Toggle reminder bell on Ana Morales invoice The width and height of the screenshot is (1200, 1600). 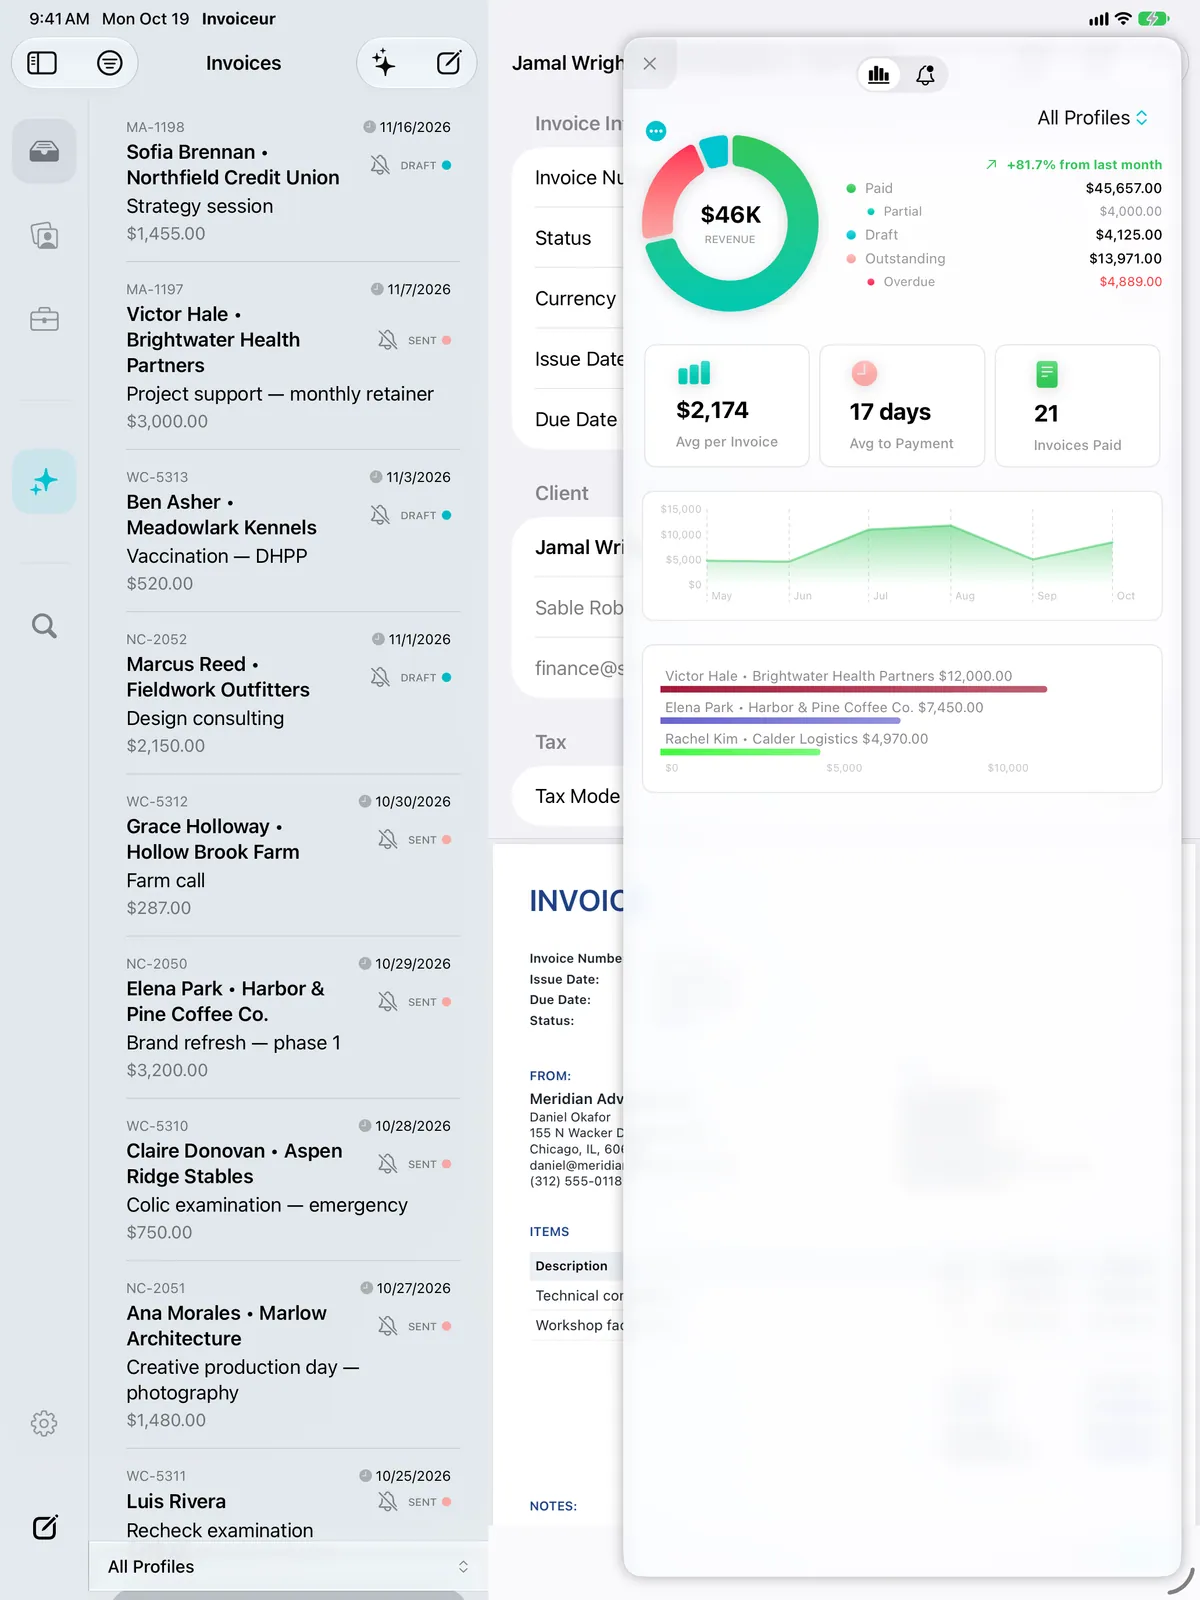pos(388,1326)
